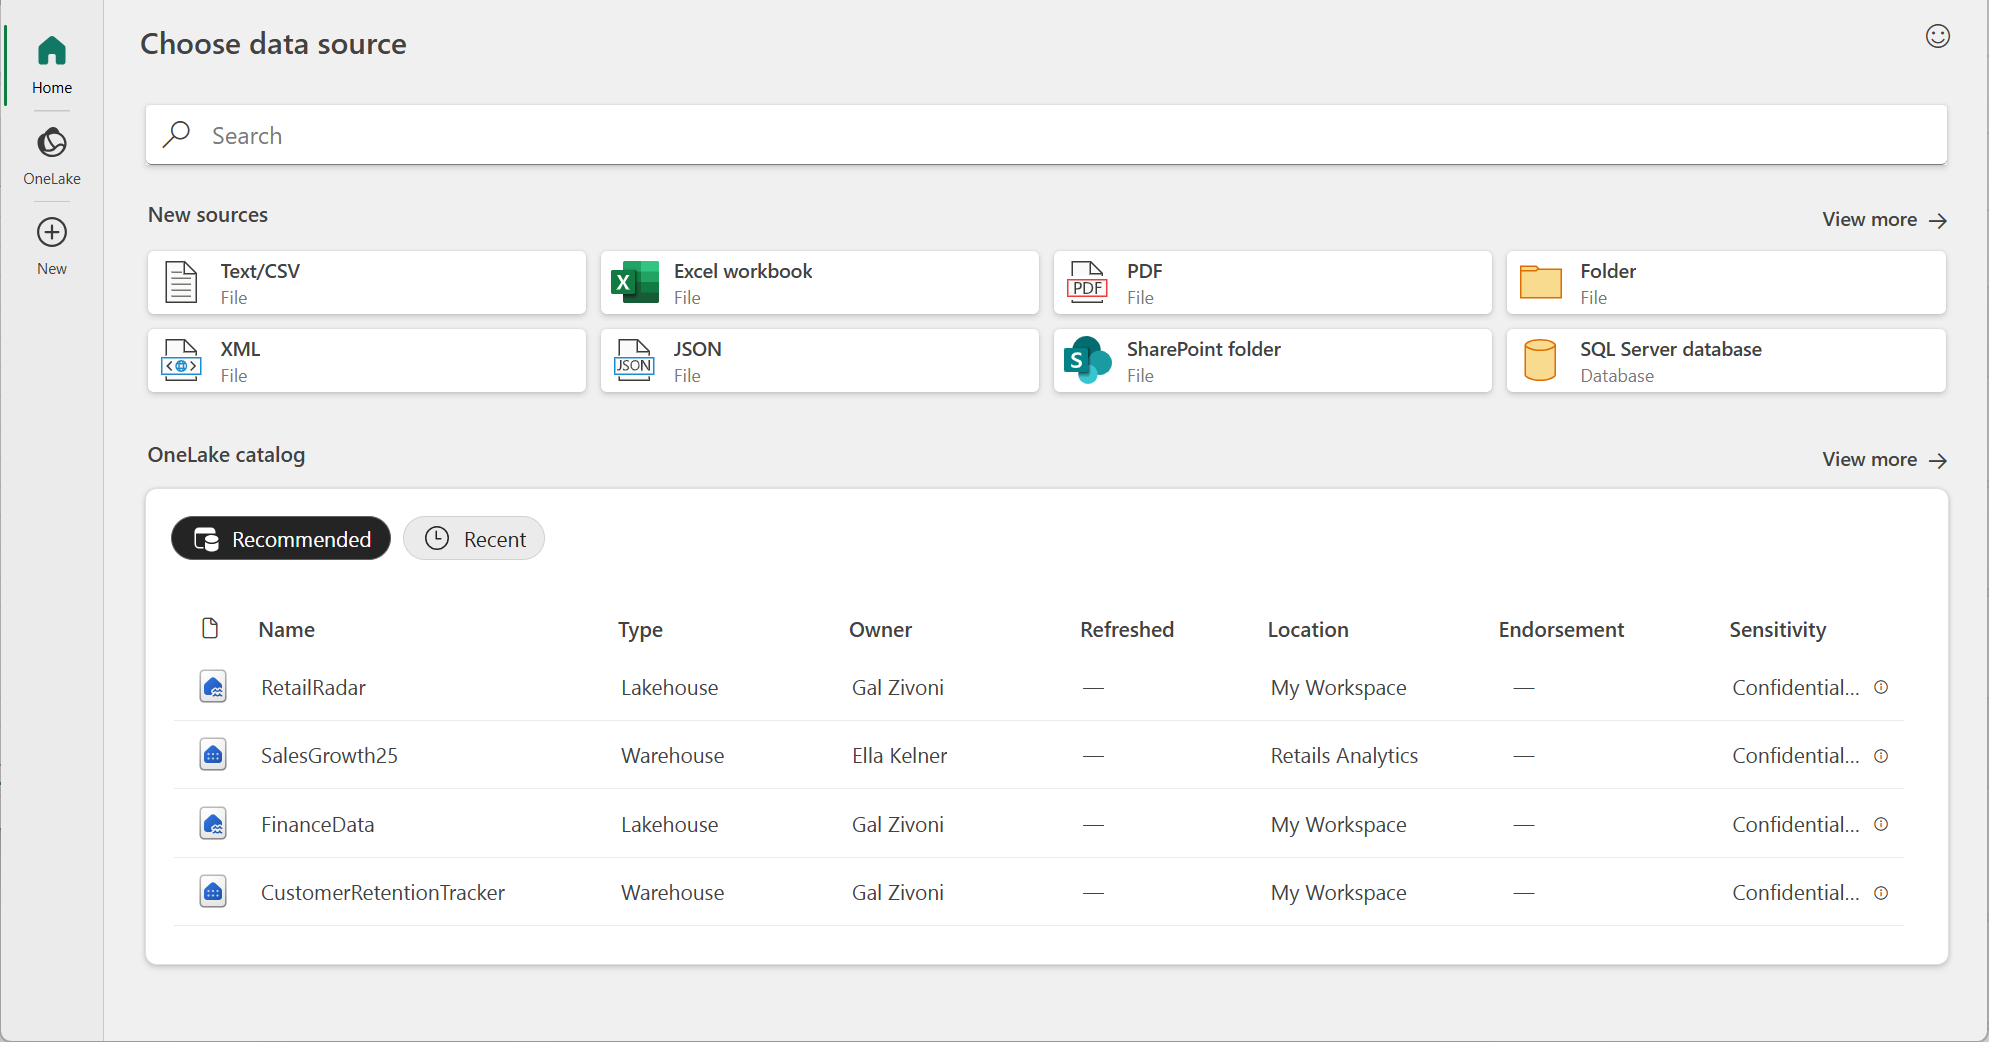Switch to the Recent tab
The image size is (1989, 1042).
coord(474,539)
